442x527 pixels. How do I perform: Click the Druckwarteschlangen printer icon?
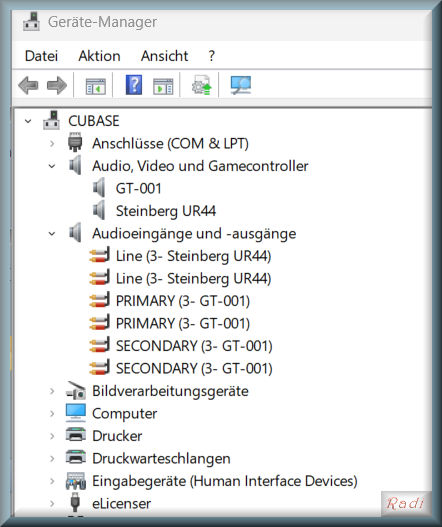click(76, 457)
